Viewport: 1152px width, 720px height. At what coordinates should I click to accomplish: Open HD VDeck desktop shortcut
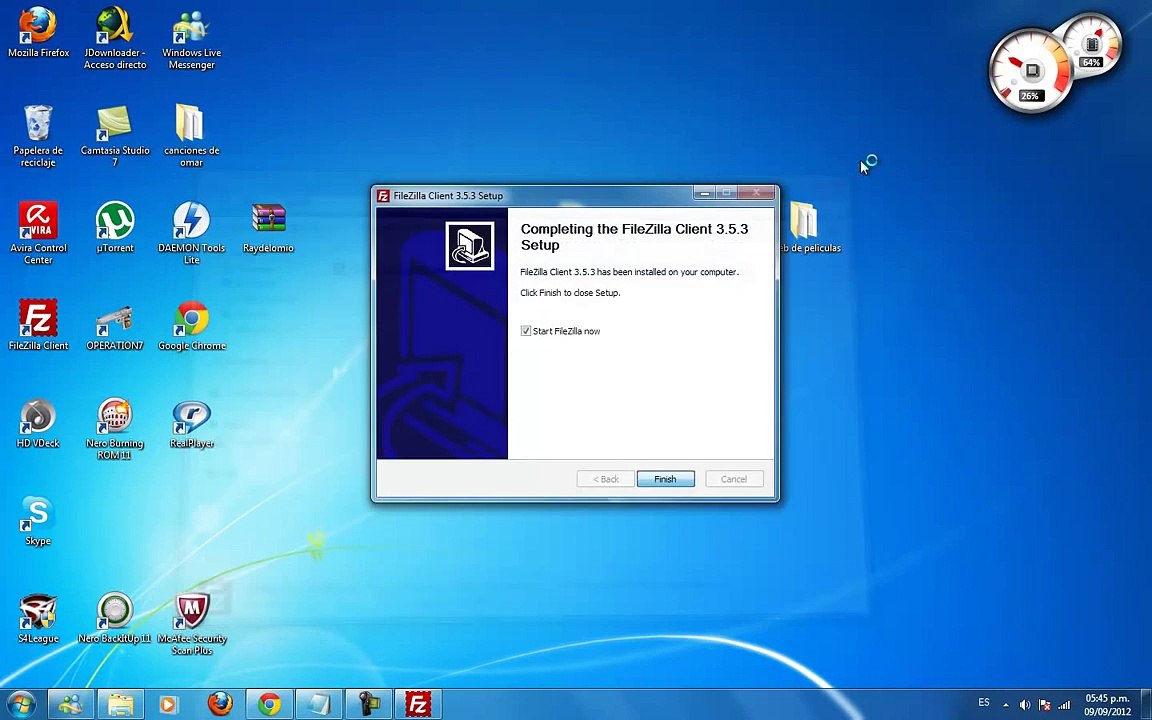(38, 422)
